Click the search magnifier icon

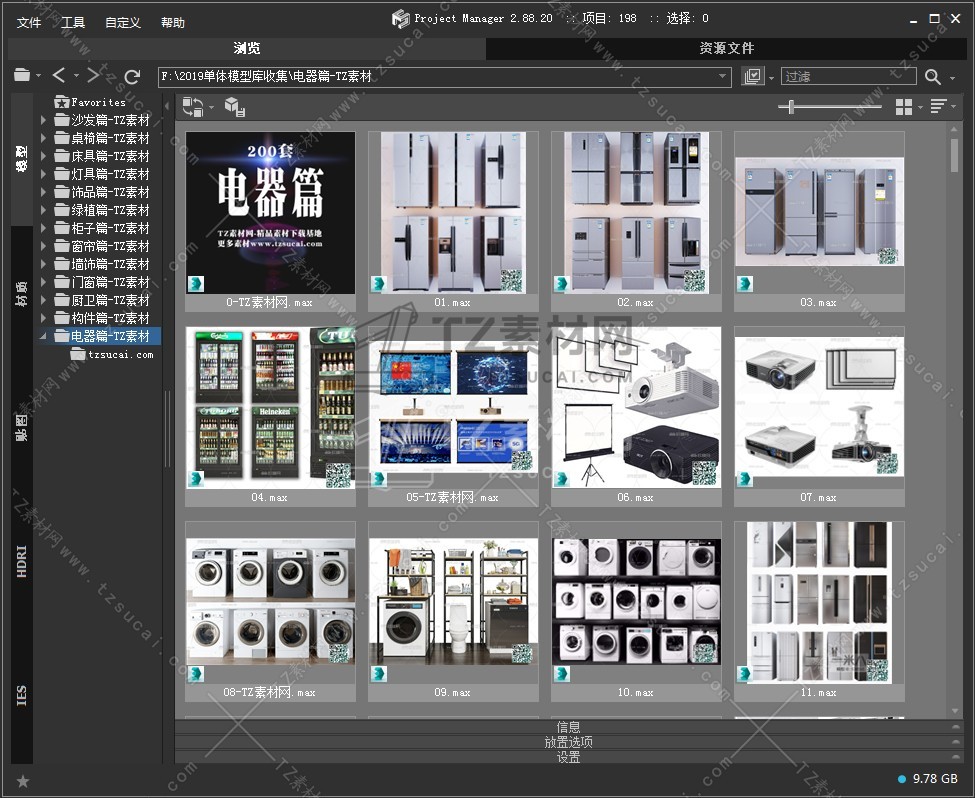click(x=932, y=77)
